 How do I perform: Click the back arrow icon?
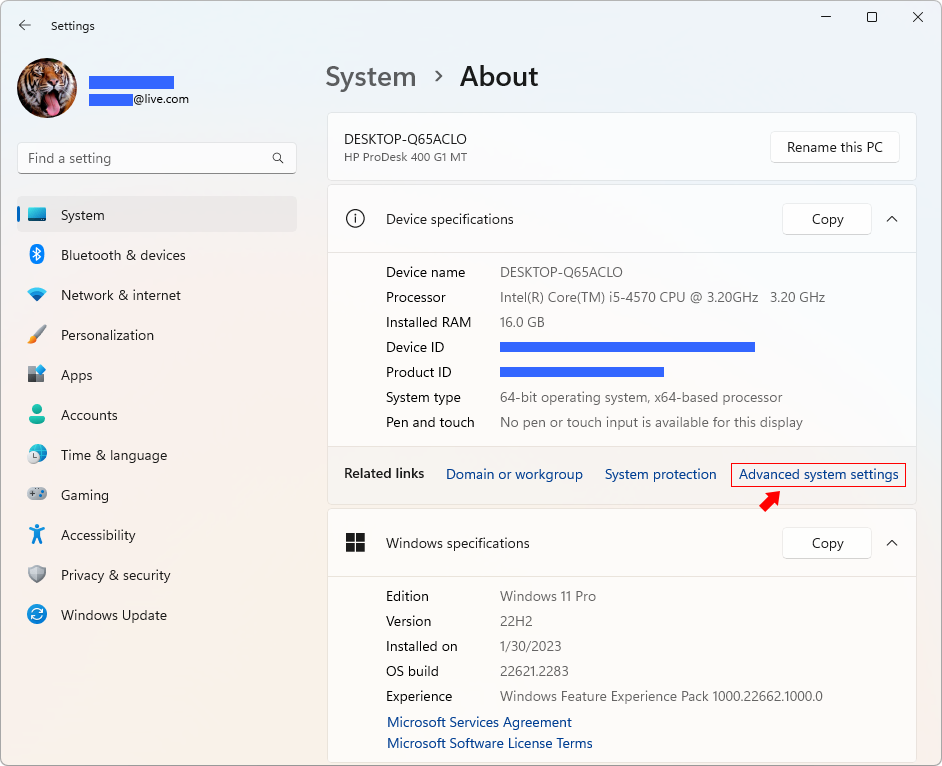(x=25, y=25)
